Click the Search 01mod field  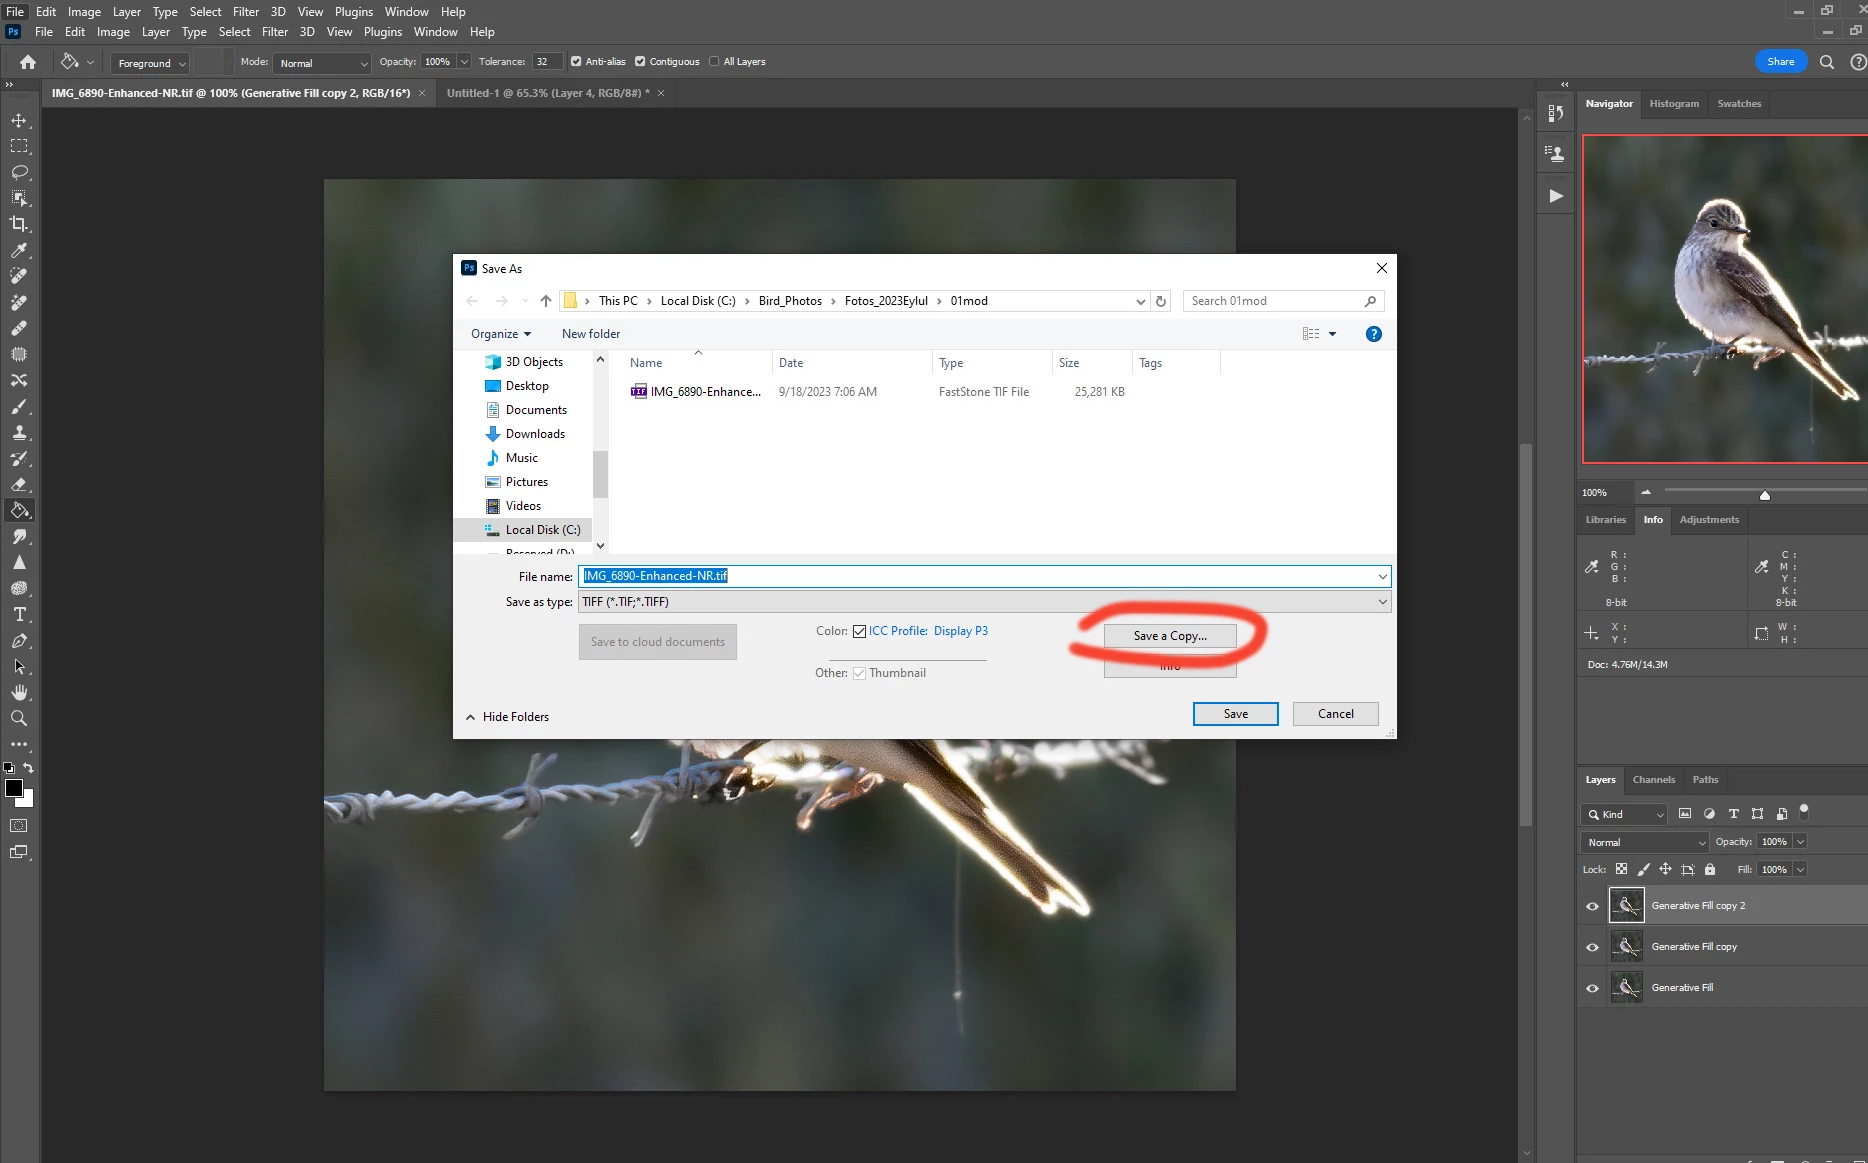1283,301
